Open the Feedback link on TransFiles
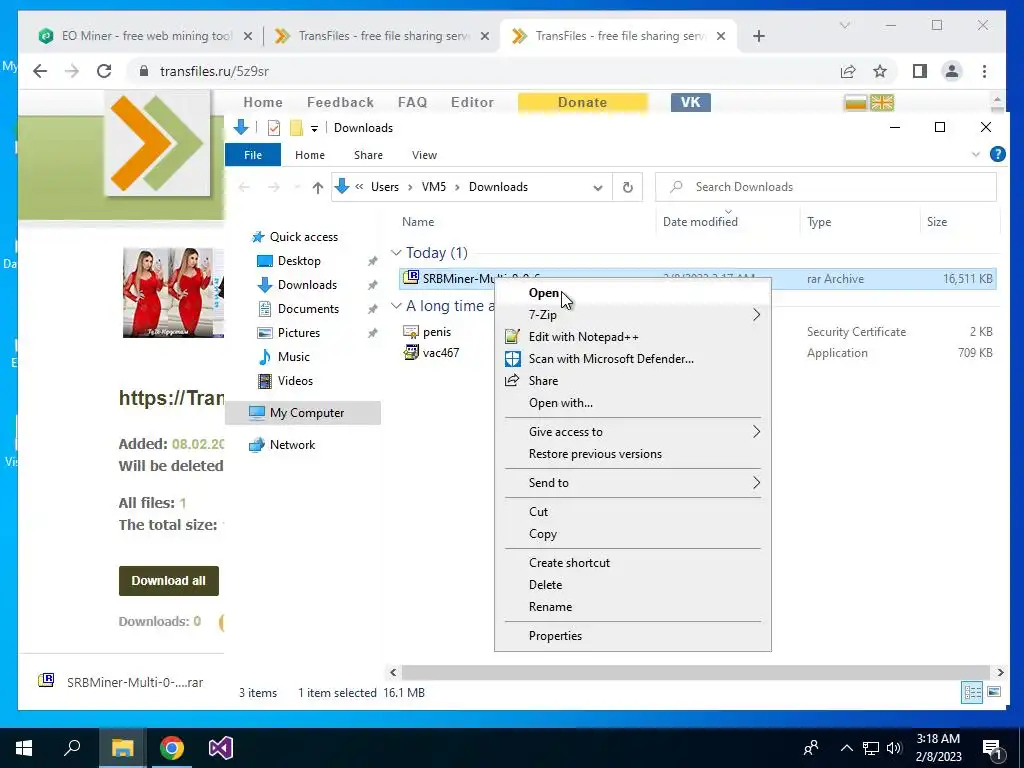1024x768 pixels. tap(340, 103)
